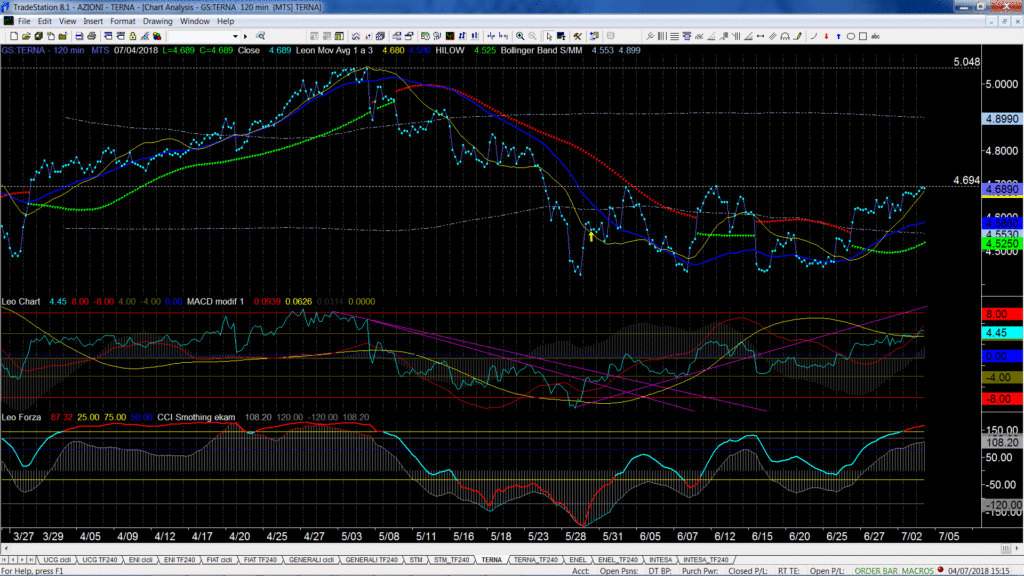
Task: Open the Window menu
Action: 195,22
